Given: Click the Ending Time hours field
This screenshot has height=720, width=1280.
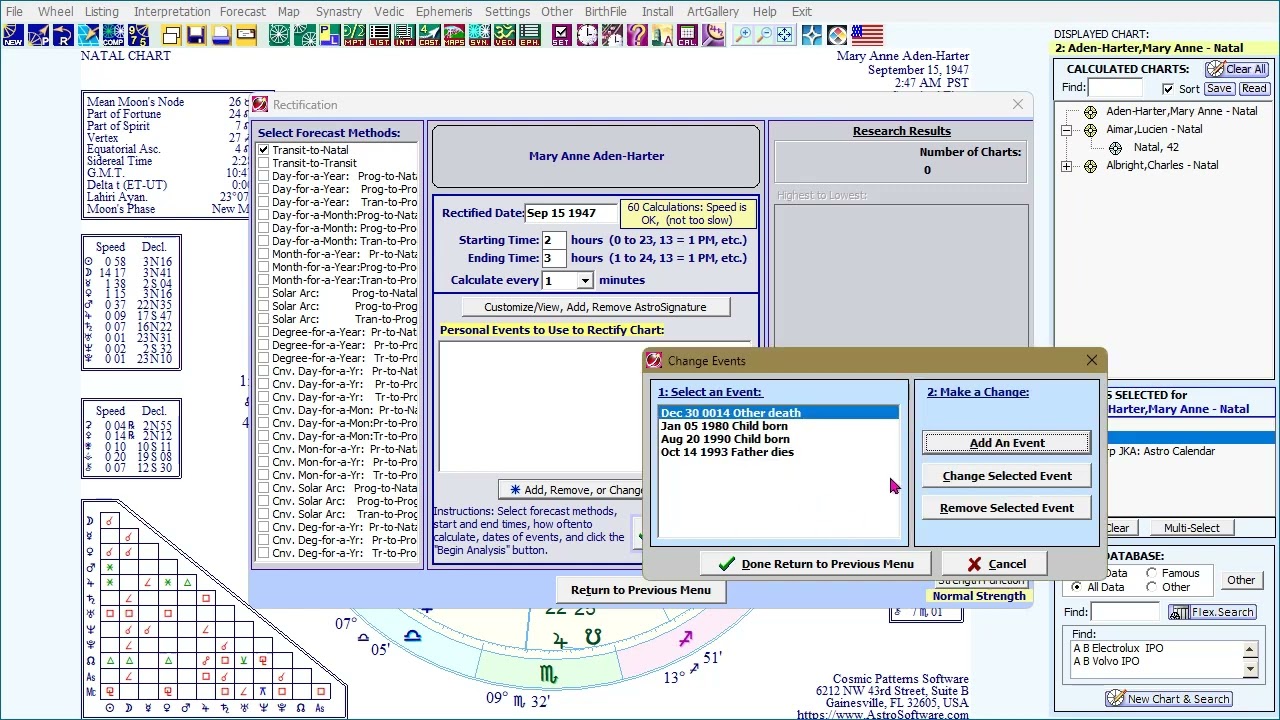Looking at the screenshot, I should pos(554,258).
